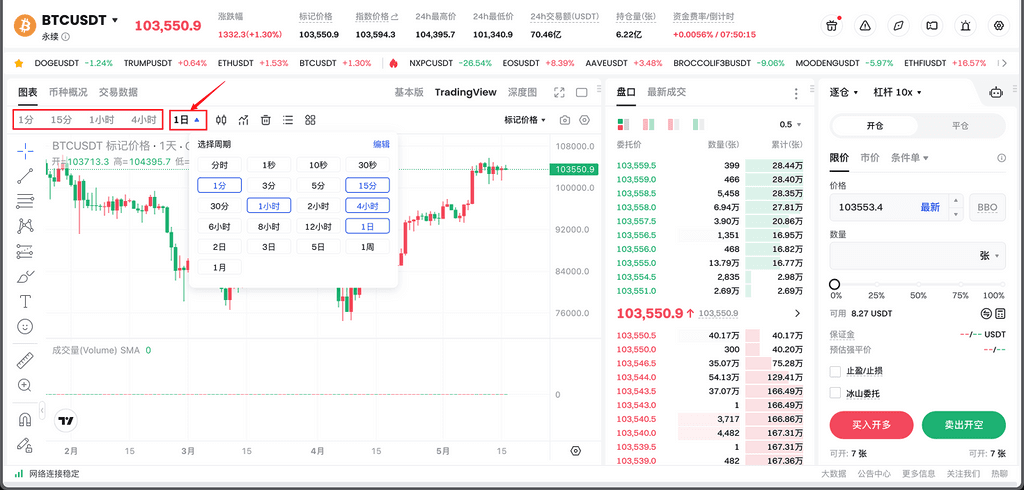Activate the ruler measure tool
Screen dimensions: 1024x490
pyautogui.click(x=25, y=360)
